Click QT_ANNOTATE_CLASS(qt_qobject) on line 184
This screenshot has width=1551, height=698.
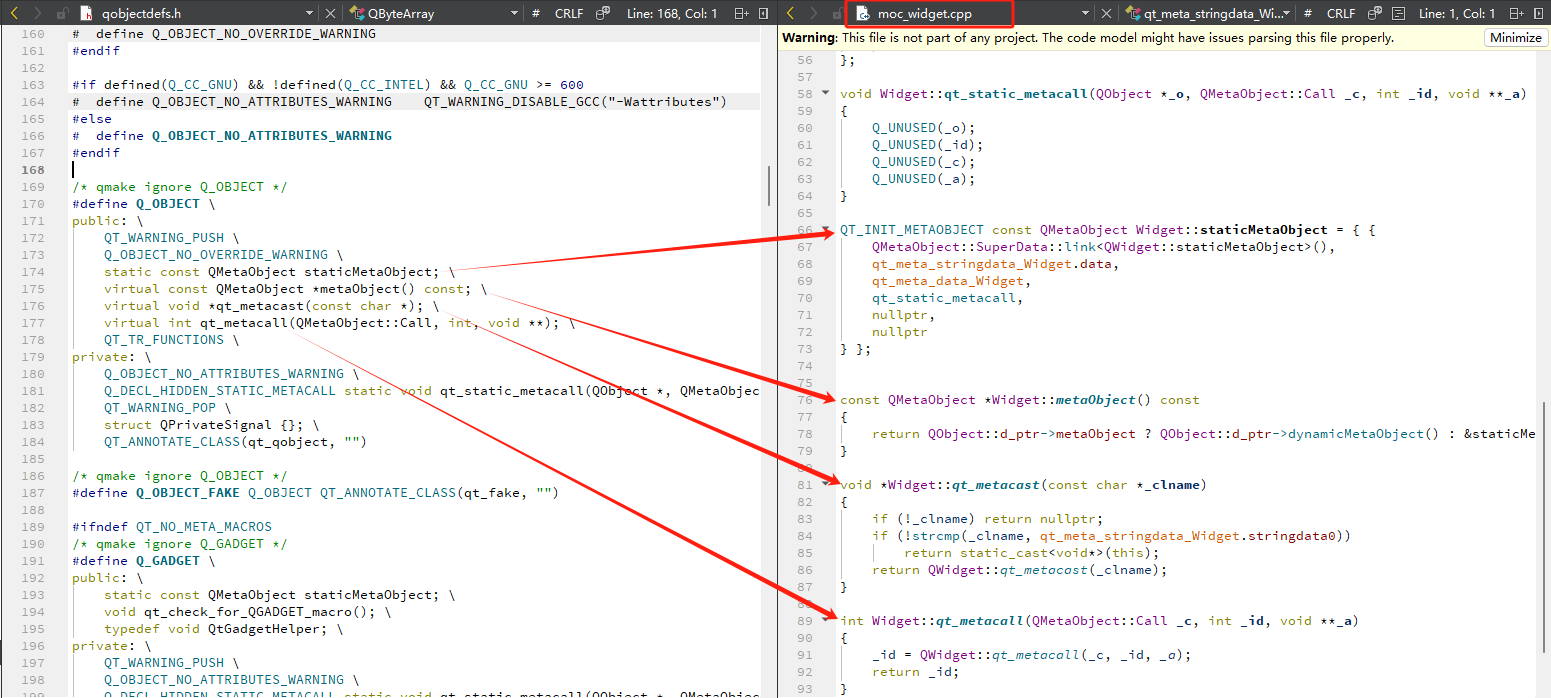click(235, 441)
